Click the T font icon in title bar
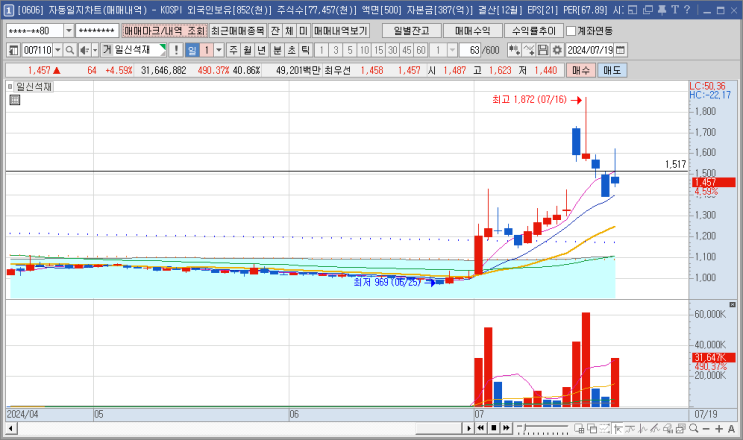Screen dimensions: 743x440 675,9
